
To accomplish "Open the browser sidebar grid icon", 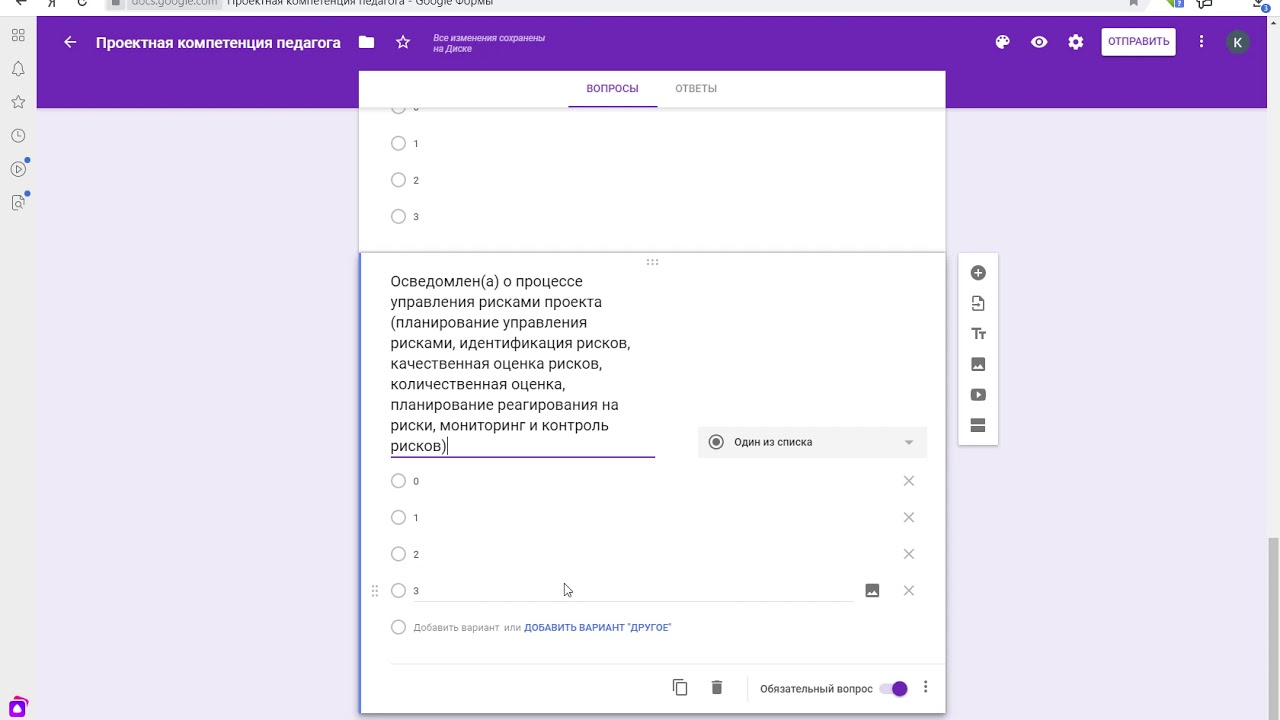I will tap(18, 35).
